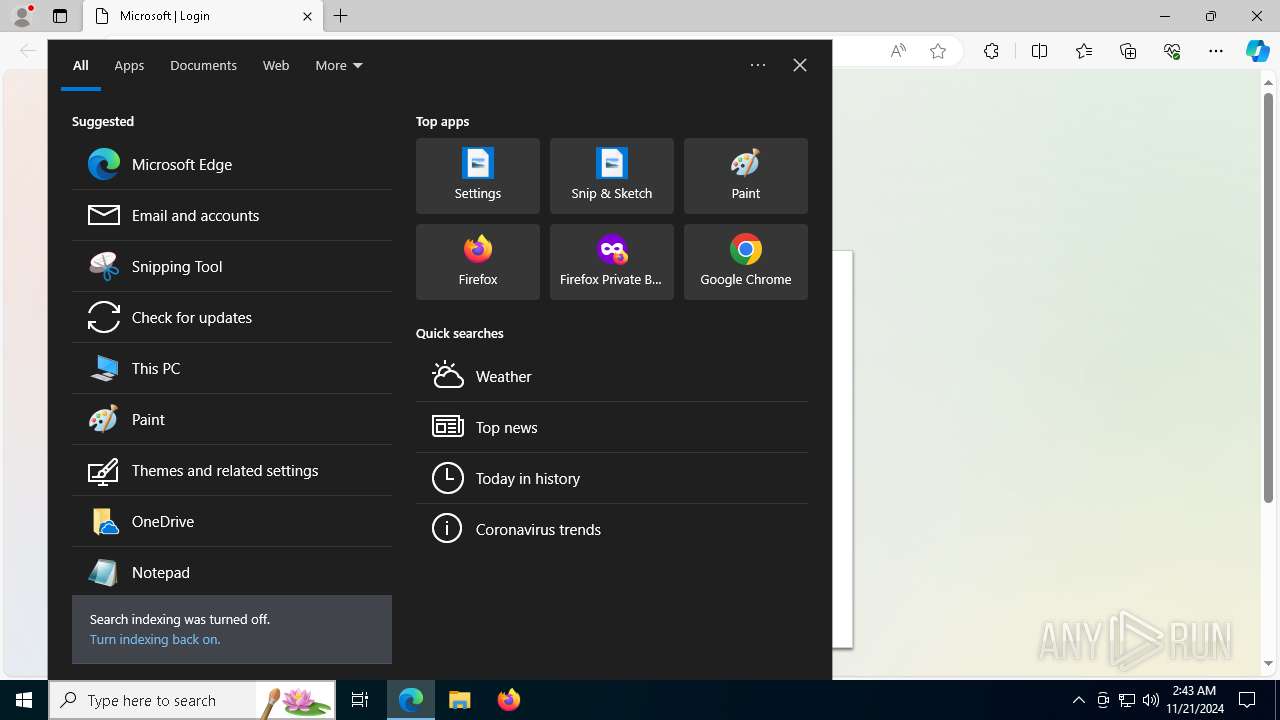The height and width of the screenshot is (720, 1280).
Task: Open File Explorer from taskbar
Action: pyautogui.click(x=460, y=700)
